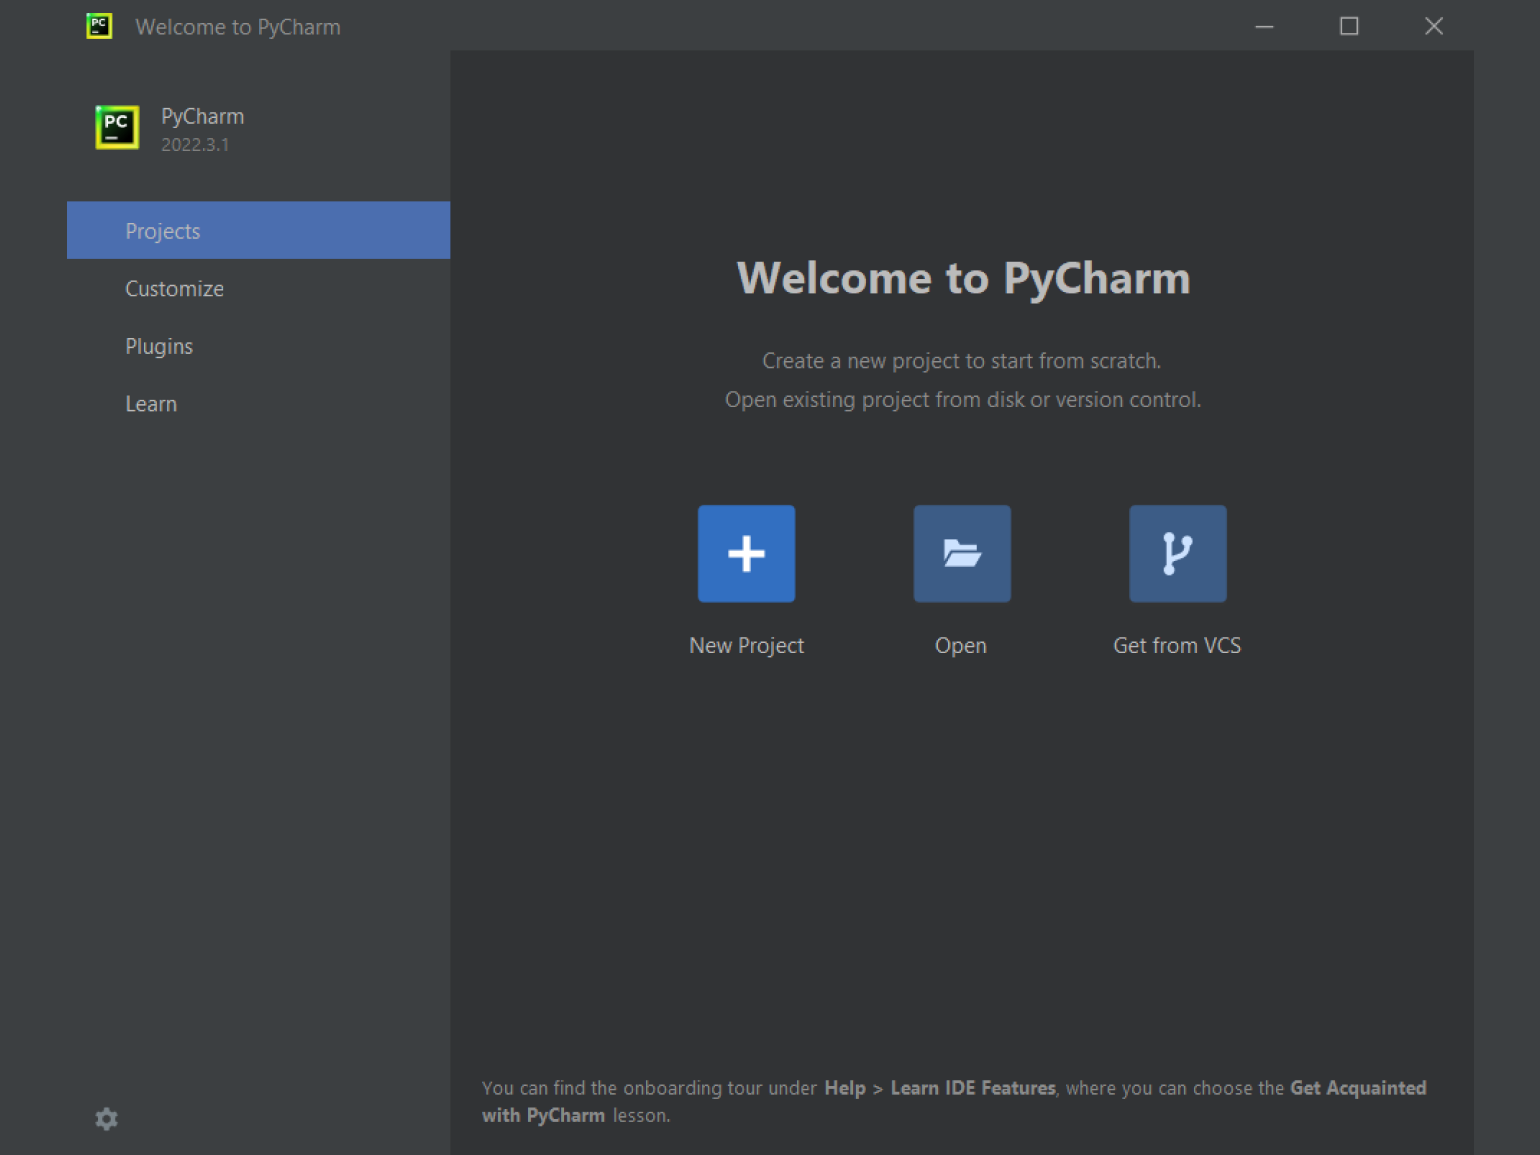Click the 2022.3.1 version number
This screenshot has height=1155, width=1540.
tap(195, 145)
